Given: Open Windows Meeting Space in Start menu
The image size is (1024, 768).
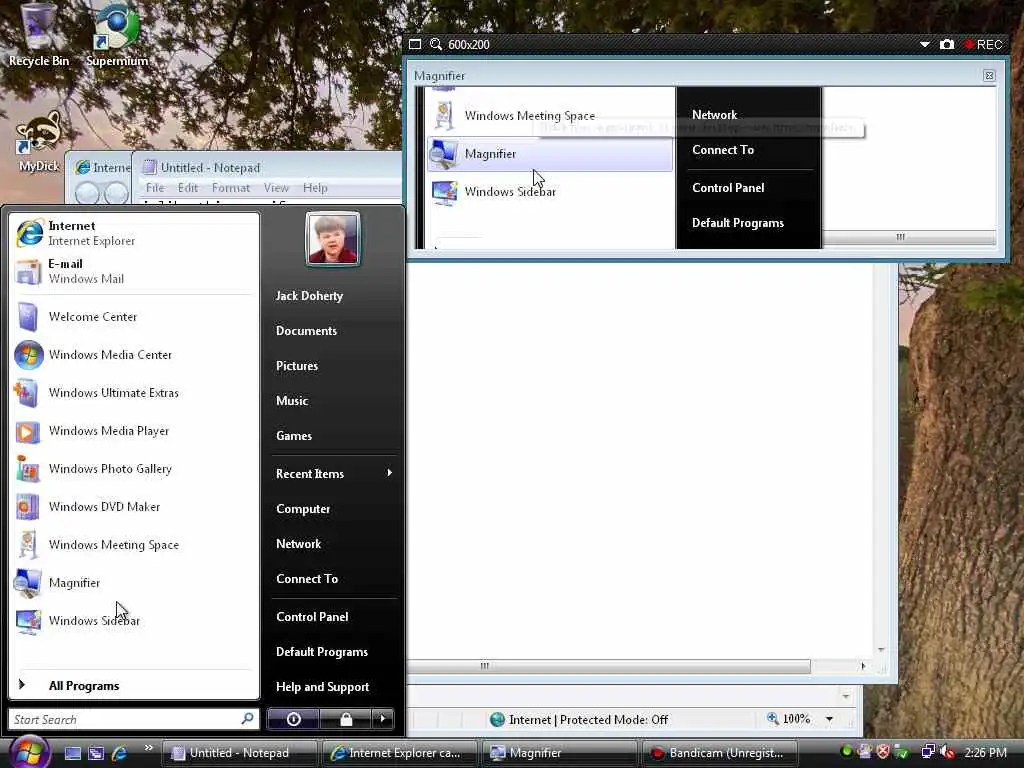Looking at the screenshot, I should point(135,545).
